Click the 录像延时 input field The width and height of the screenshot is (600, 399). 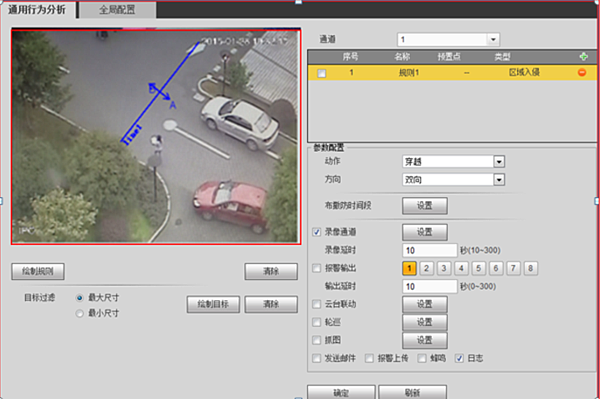coord(430,250)
